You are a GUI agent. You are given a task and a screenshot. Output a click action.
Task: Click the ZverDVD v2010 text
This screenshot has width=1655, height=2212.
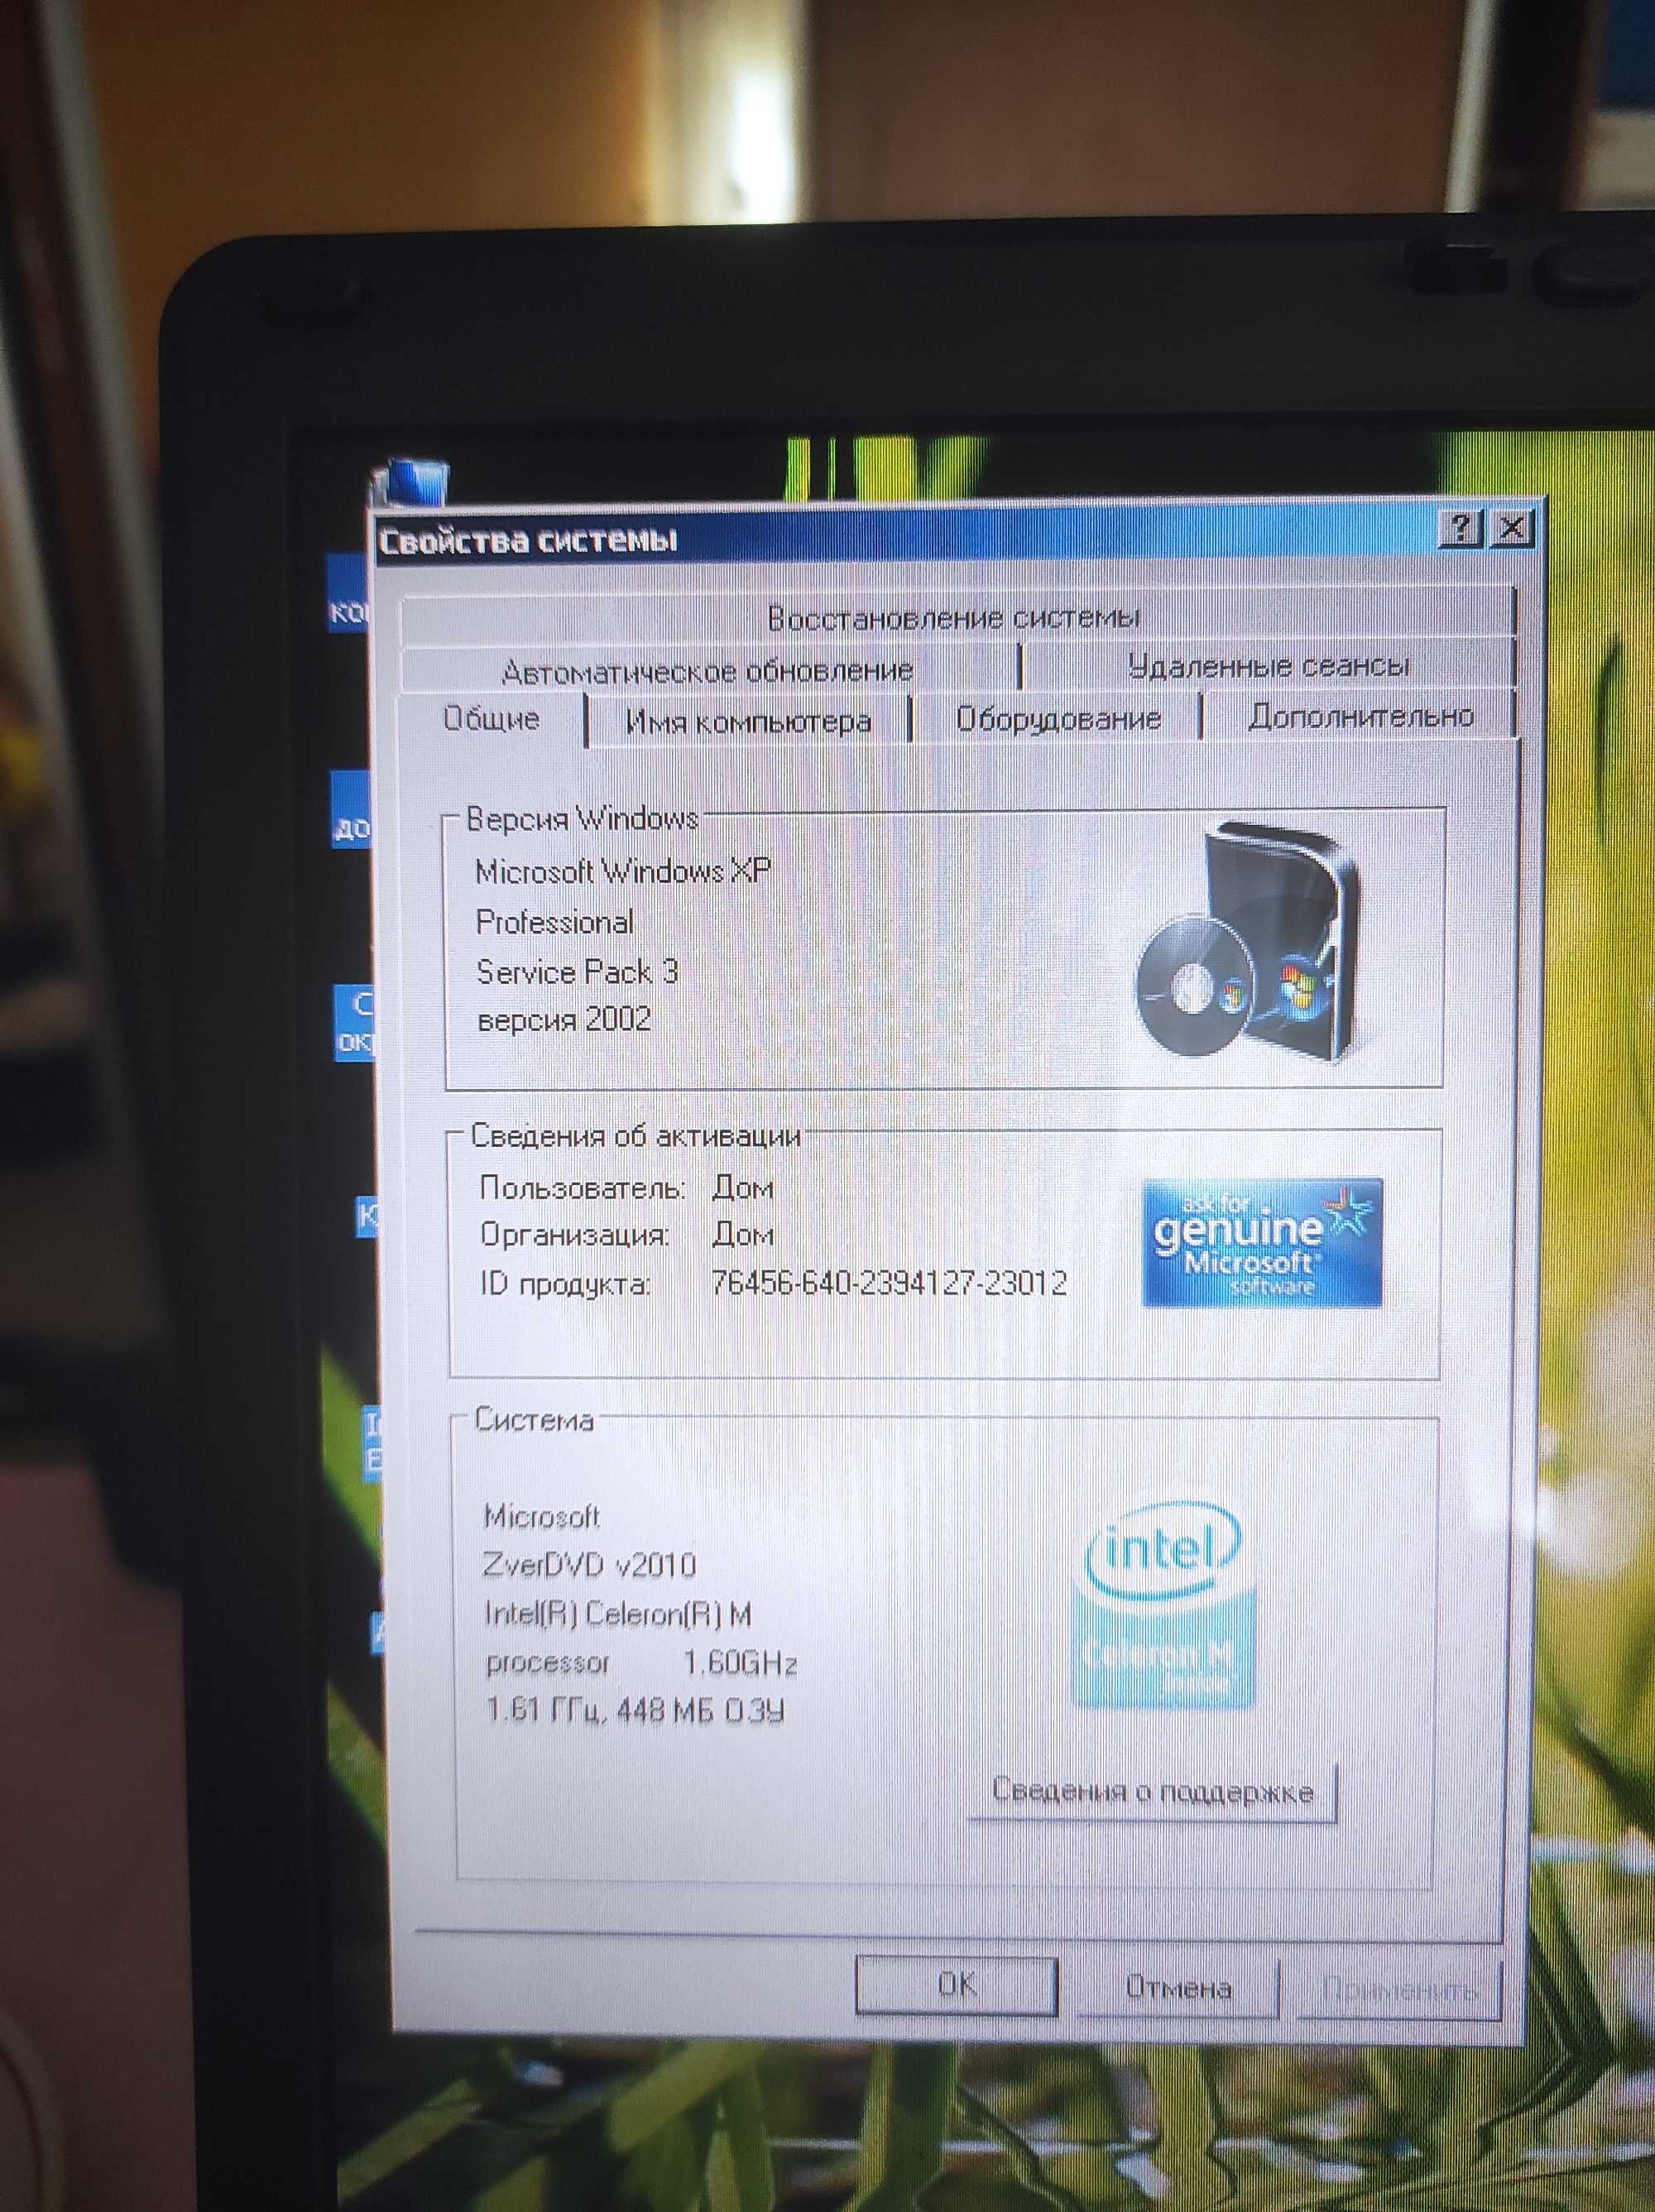point(589,1564)
